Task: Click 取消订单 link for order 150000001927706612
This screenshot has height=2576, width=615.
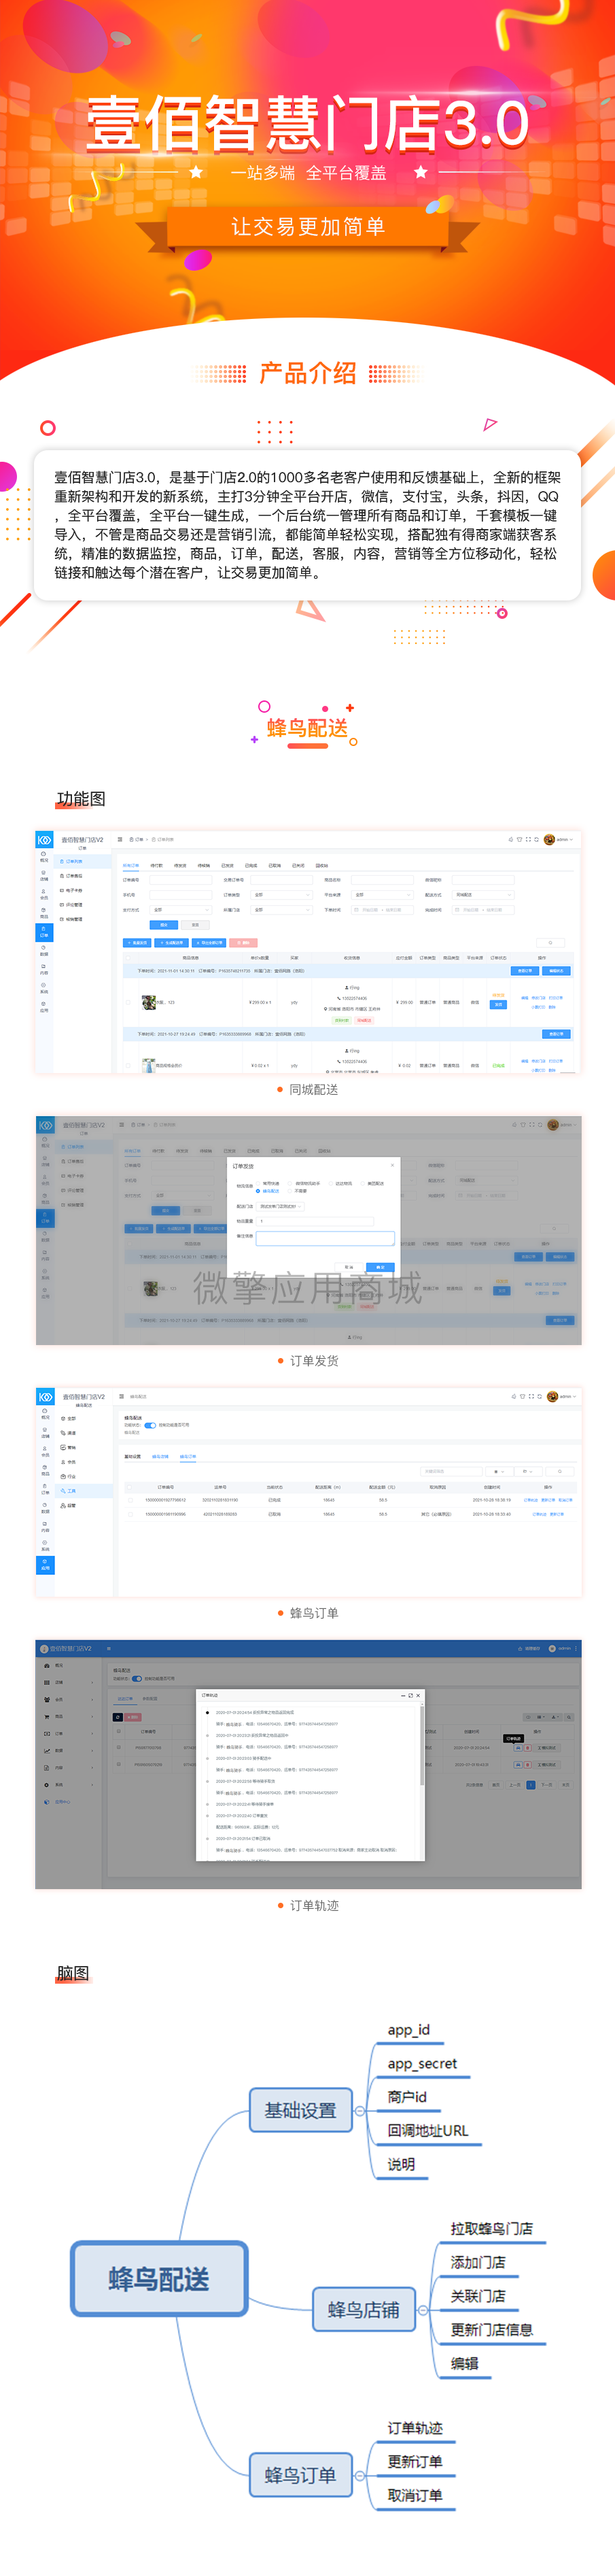Action: tap(566, 1500)
